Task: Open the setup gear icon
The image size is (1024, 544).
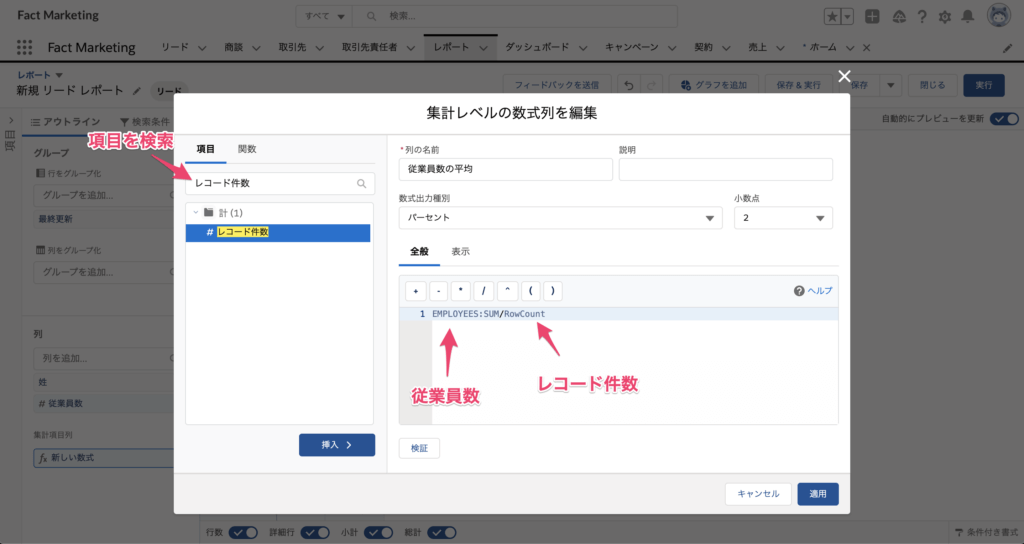Action: click(x=944, y=17)
